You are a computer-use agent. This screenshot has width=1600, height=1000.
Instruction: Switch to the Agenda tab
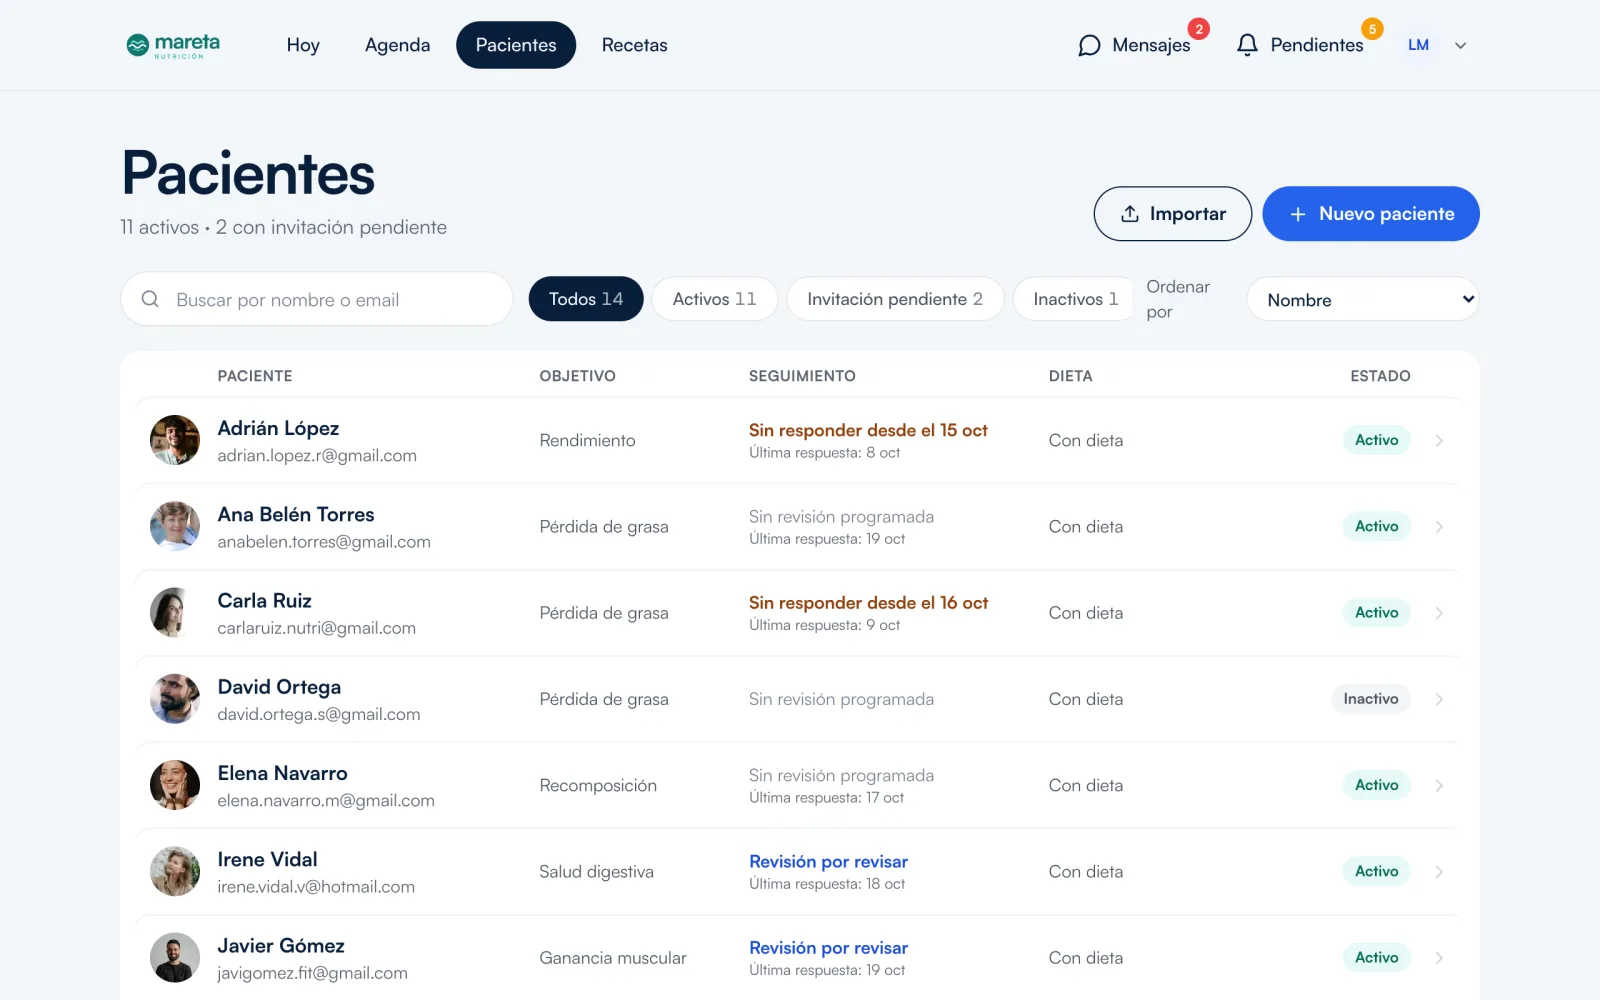[x=397, y=45]
